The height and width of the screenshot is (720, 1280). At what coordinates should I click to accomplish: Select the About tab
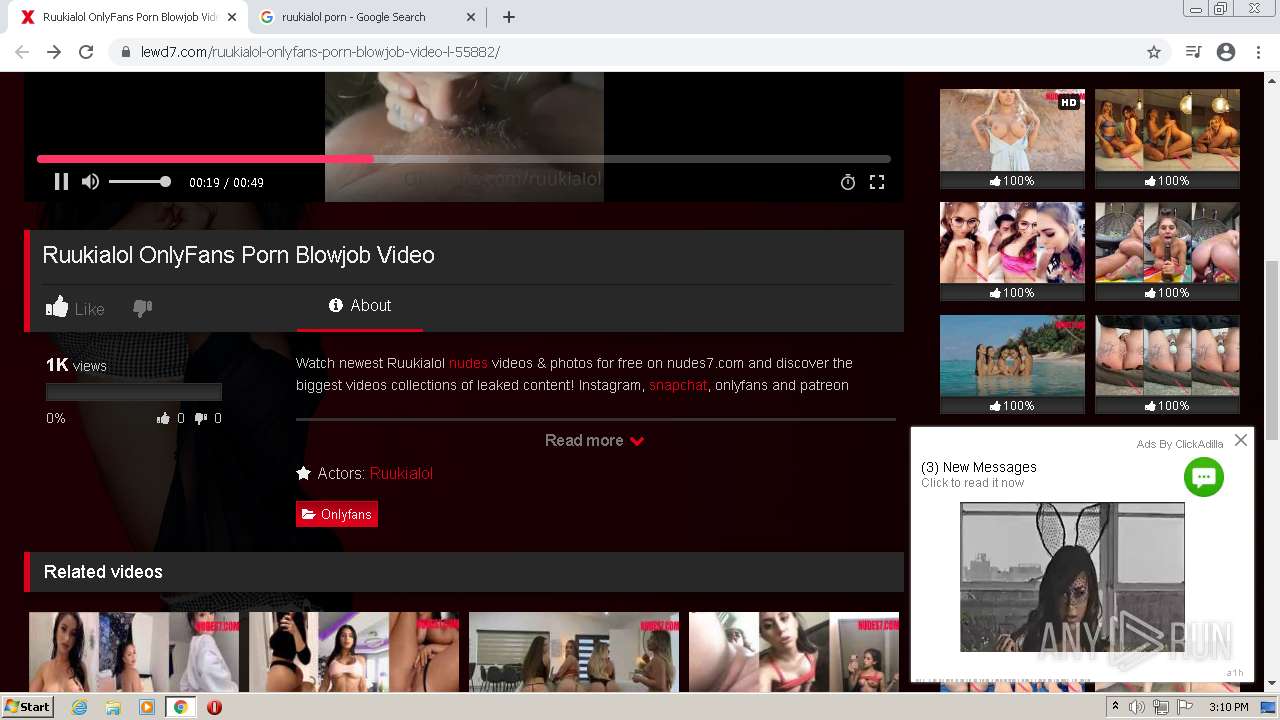click(x=360, y=306)
